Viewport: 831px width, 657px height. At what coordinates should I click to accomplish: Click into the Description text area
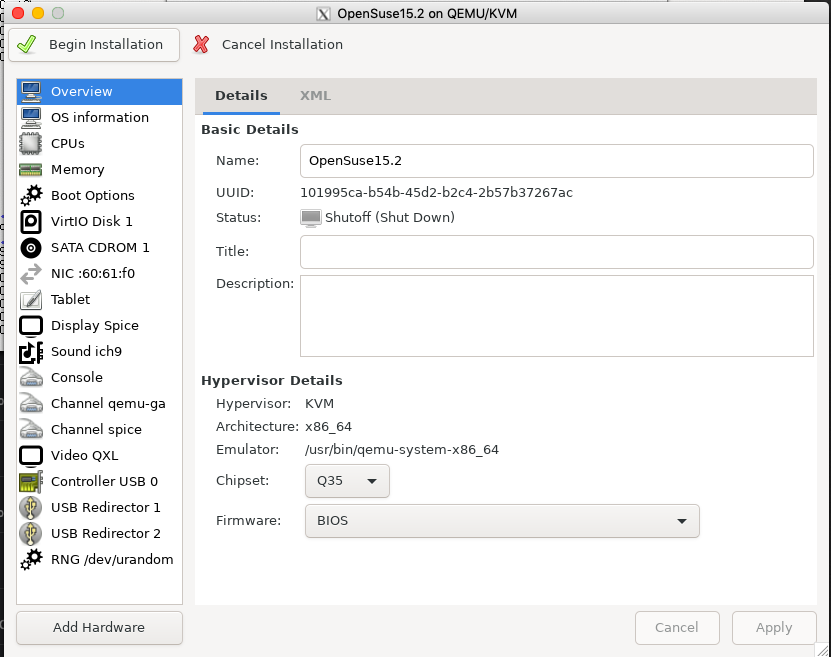pyautogui.click(x=556, y=316)
